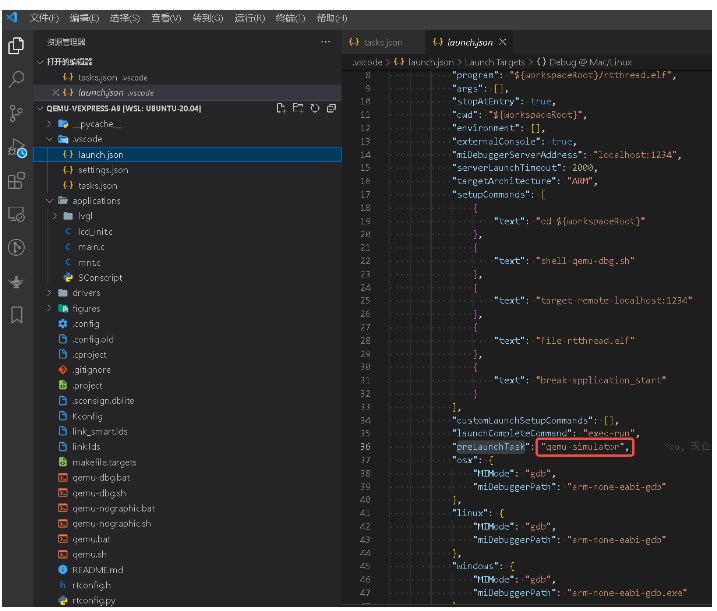717x611 pixels.
Task: Collapse the 打开的编辑器 section
Action: click(67, 62)
